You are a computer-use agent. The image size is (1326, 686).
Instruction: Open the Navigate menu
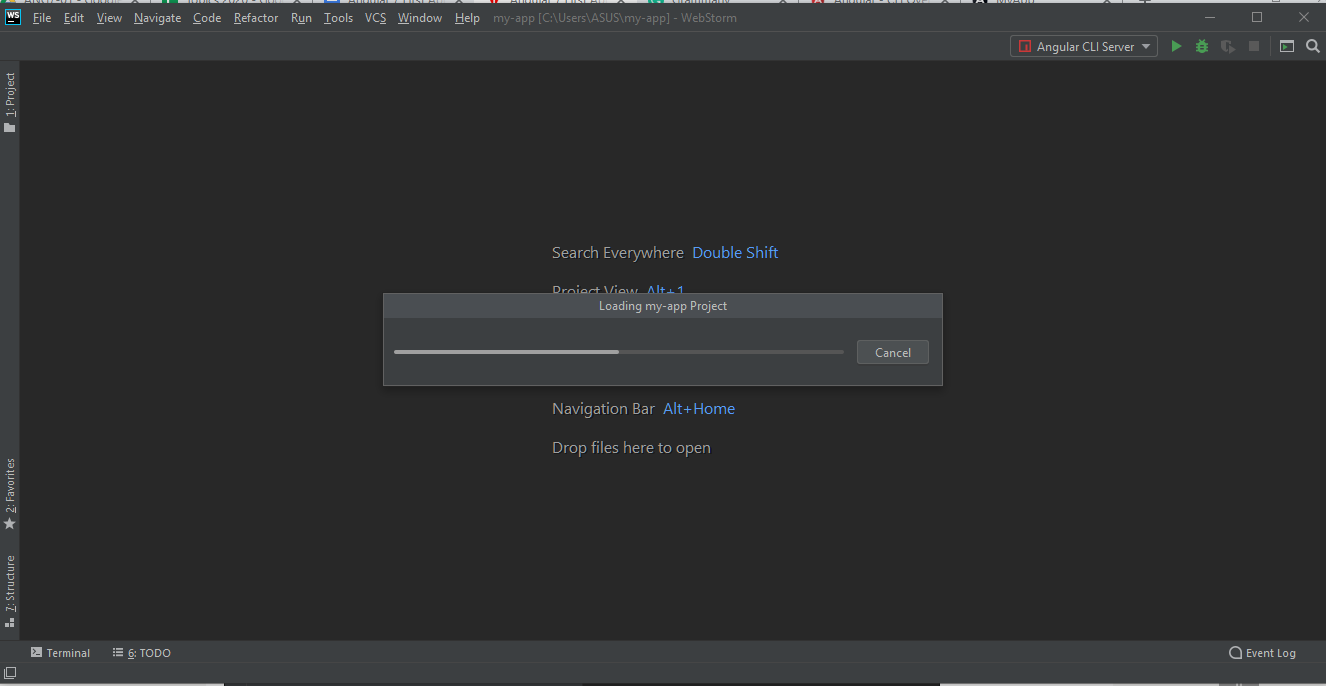[158, 18]
